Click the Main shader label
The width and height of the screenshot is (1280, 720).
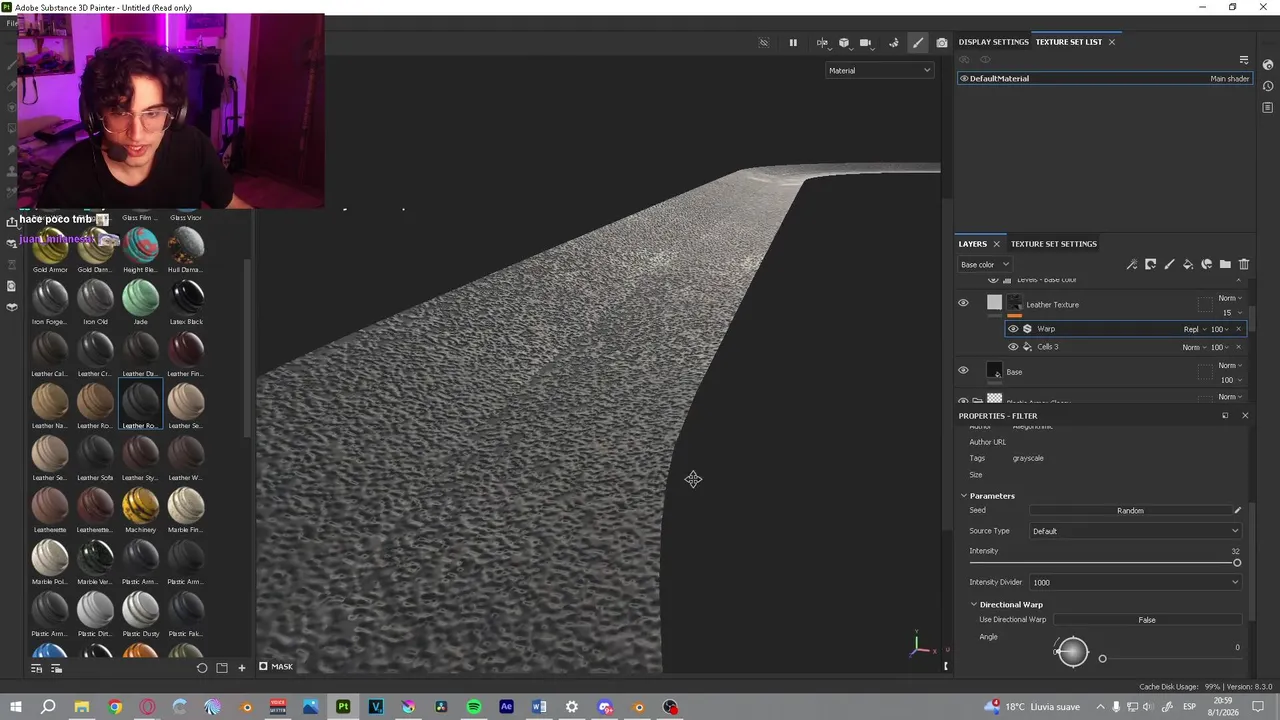click(x=1229, y=78)
